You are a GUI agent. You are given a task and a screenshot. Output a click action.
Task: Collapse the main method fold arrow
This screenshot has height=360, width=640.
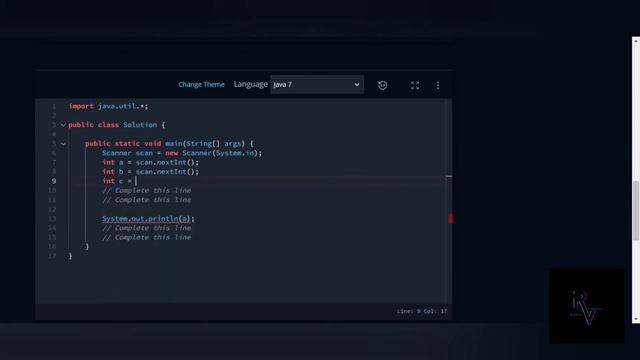click(63, 144)
